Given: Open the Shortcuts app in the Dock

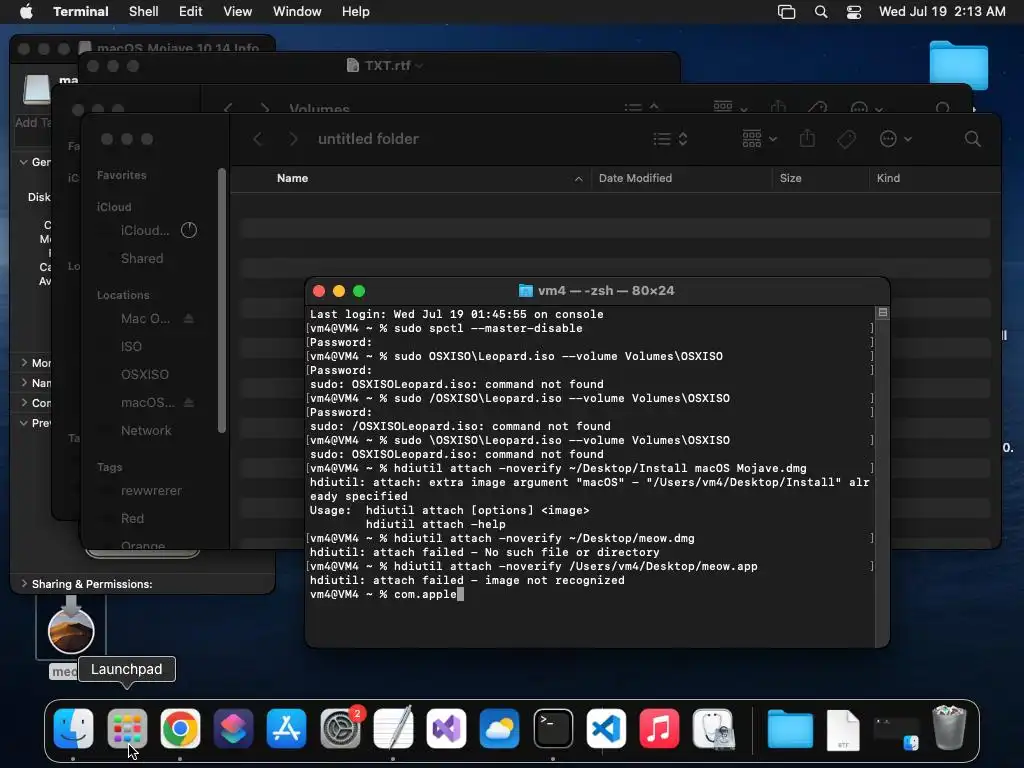Looking at the screenshot, I should (x=233, y=728).
